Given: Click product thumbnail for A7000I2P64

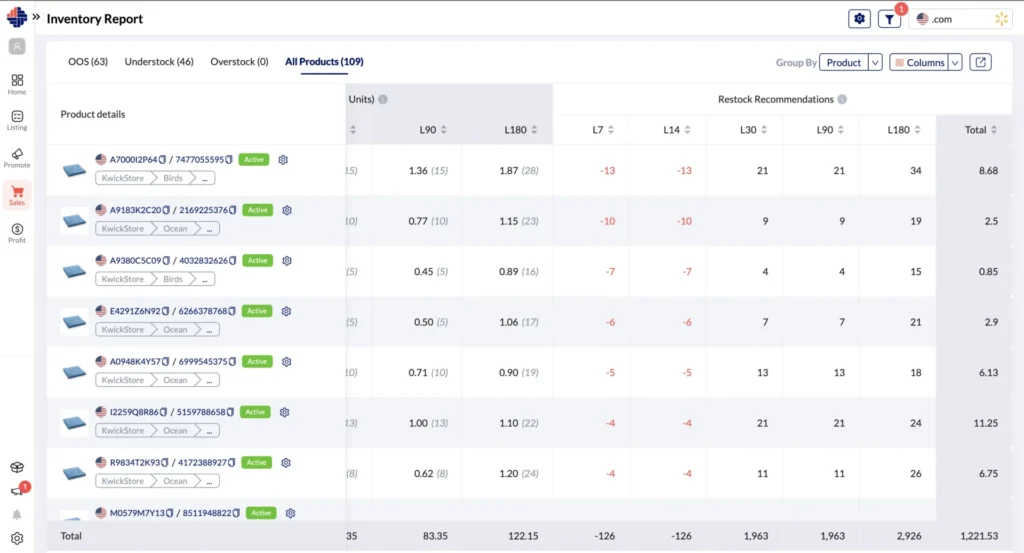Looking at the screenshot, I should (74, 170).
